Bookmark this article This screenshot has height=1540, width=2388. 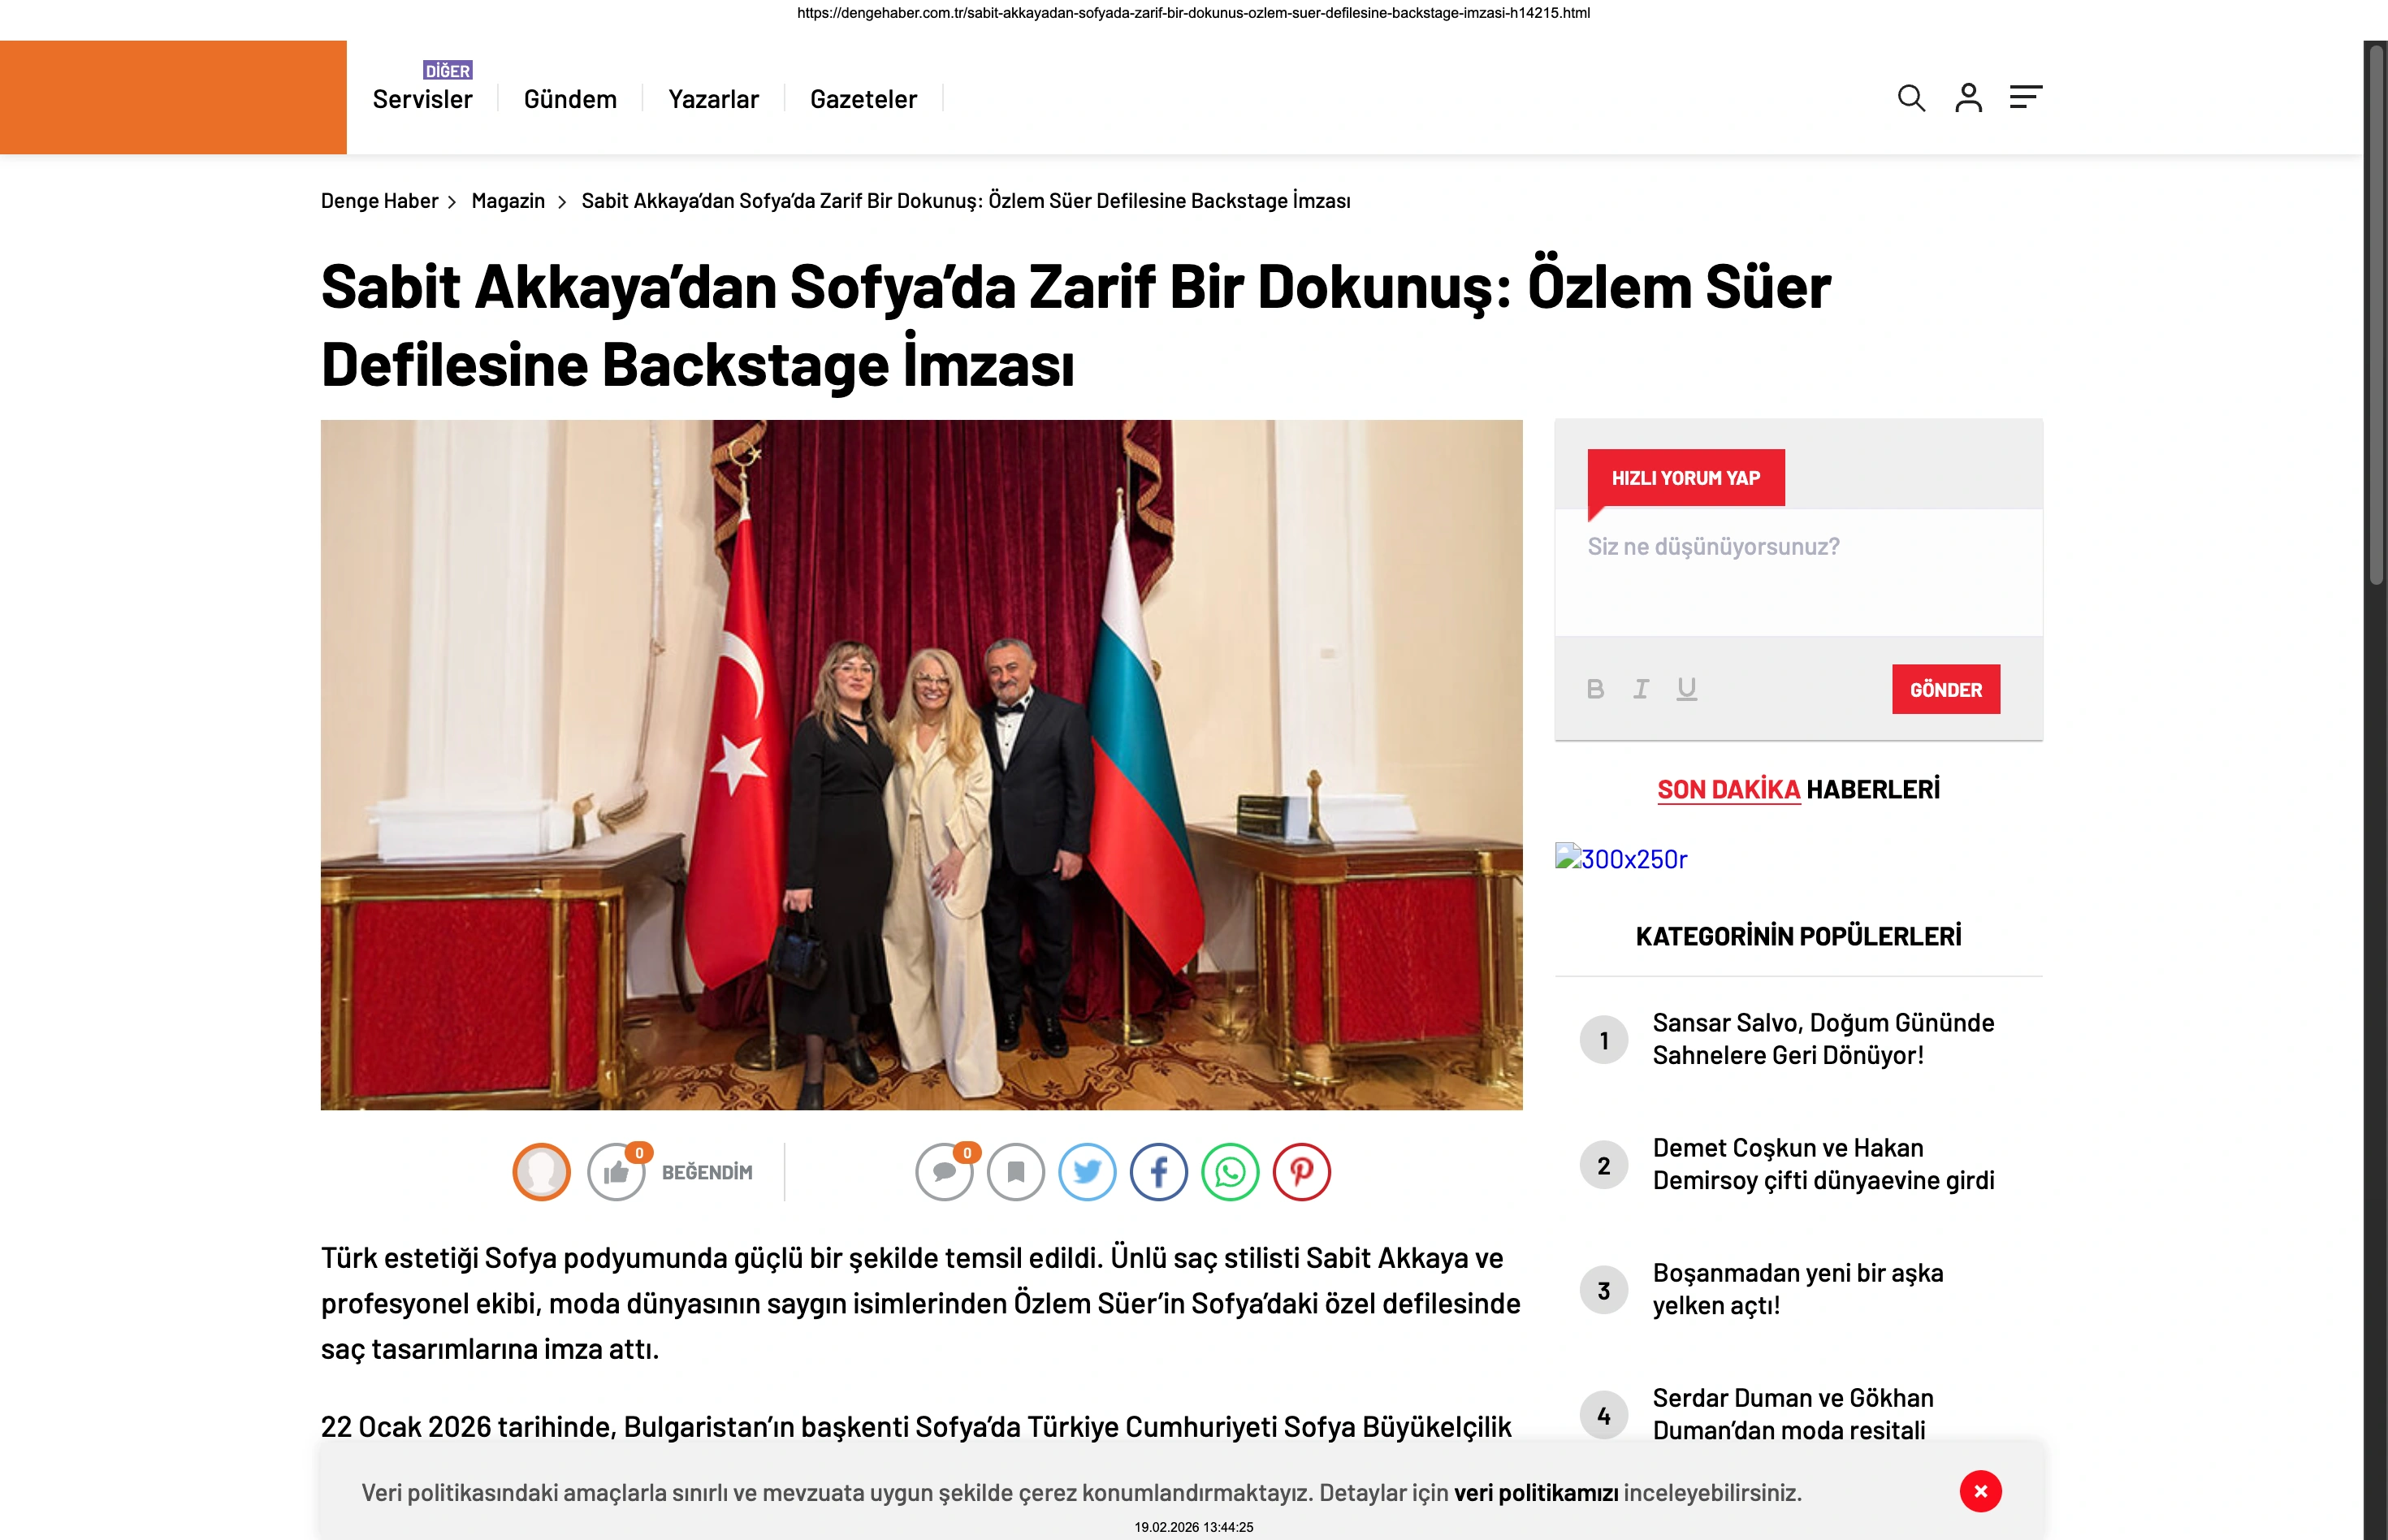[1016, 1172]
